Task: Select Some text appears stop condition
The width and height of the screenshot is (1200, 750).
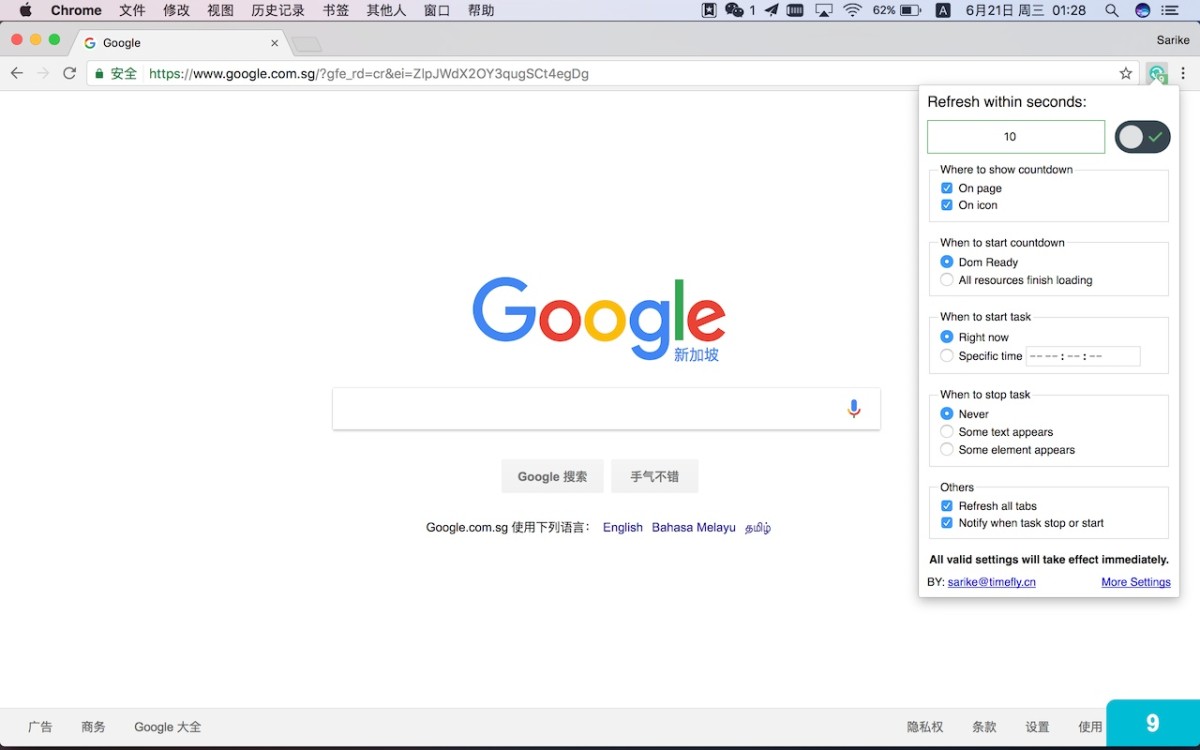Action: (947, 432)
